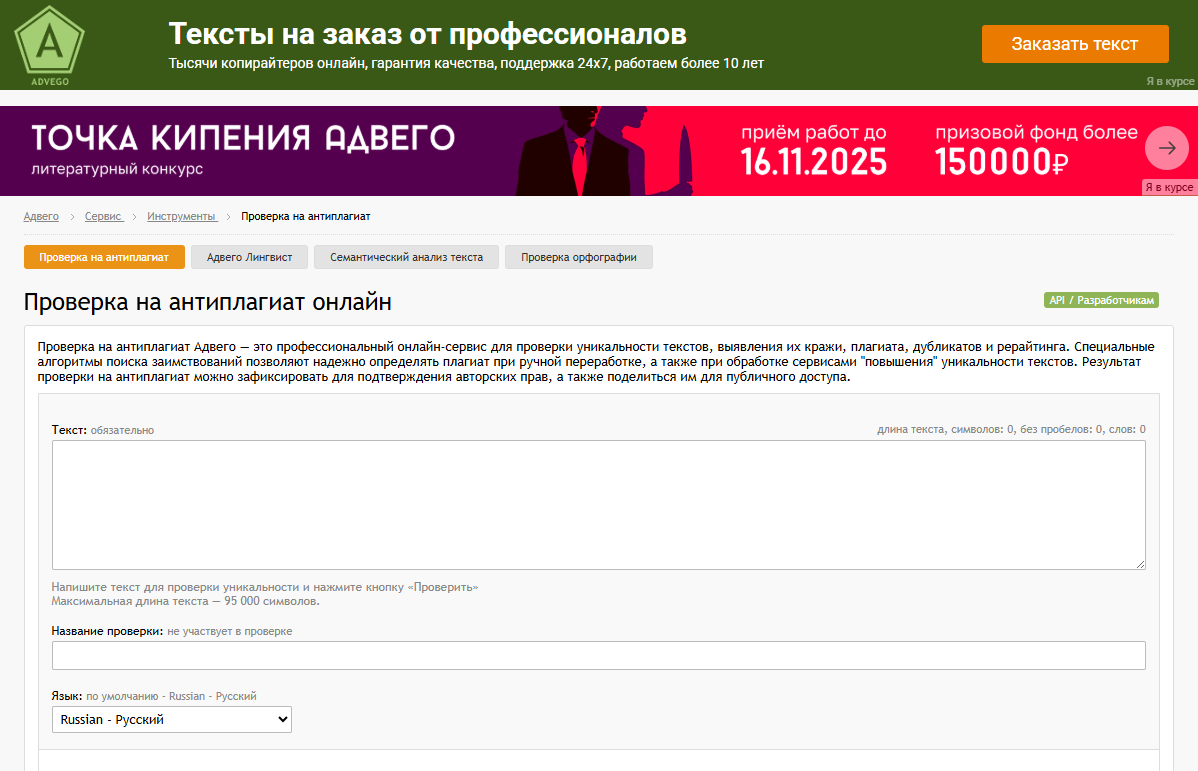Open 'Точка кипения Адвего' contest banner
The image size is (1198, 771).
[x=599, y=151]
